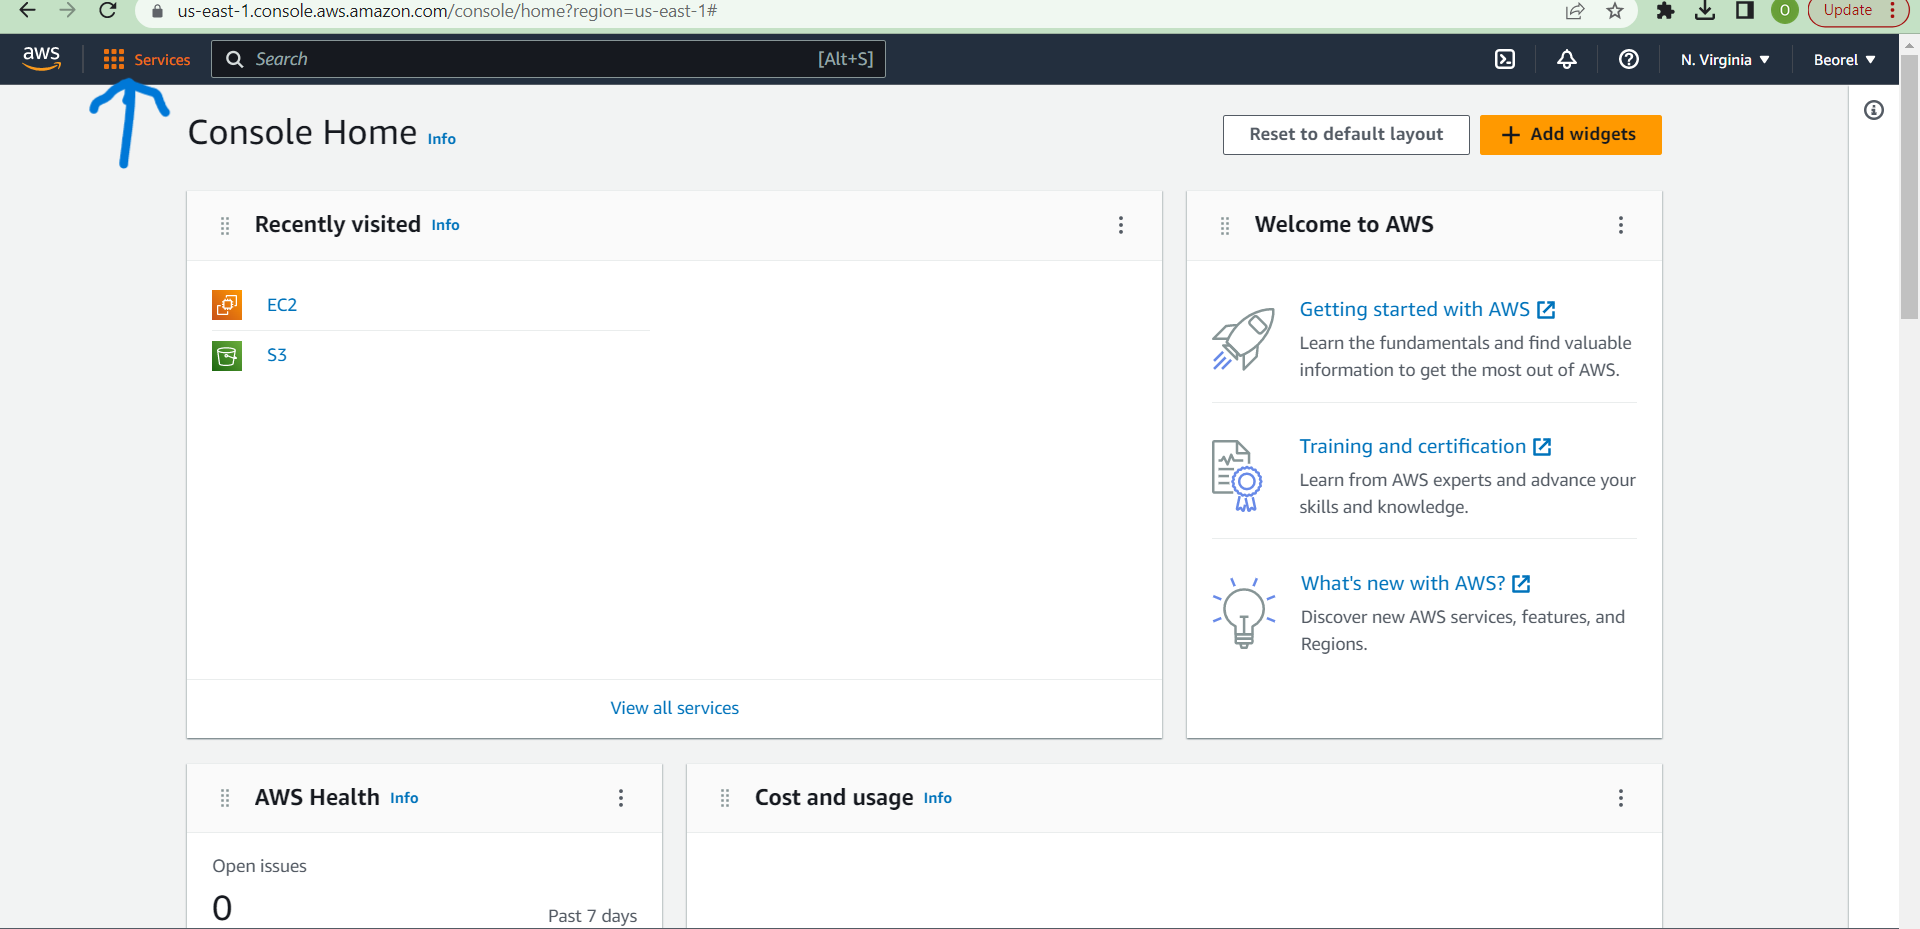Open the notifications bell
This screenshot has width=1920, height=929.
(1567, 60)
